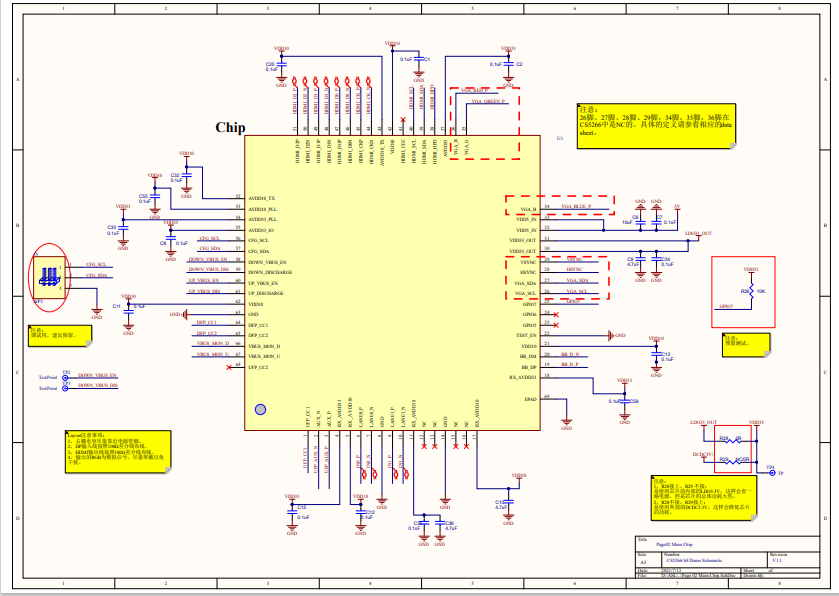Image resolution: width=839 pixels, height=596 pixels.
Task: Click the blue circle pin-1 marker on chip
Action: coord(261,408)
